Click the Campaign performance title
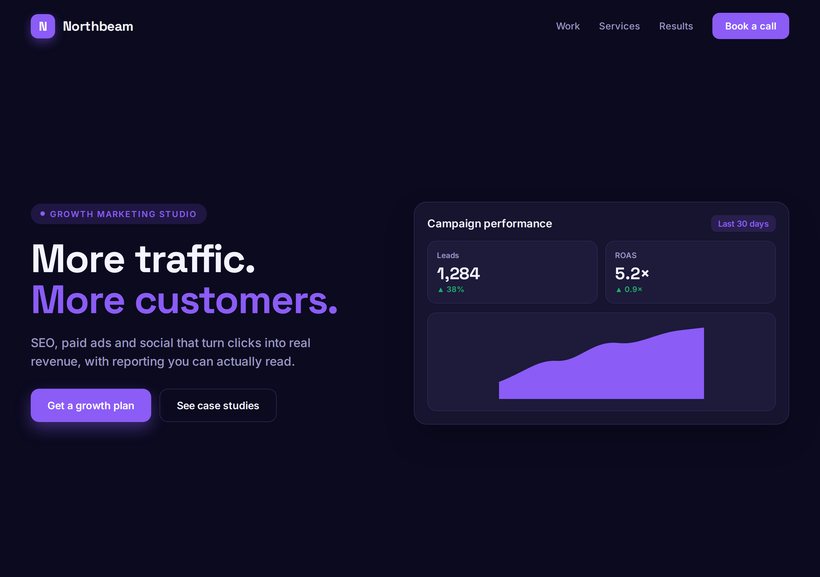Screen dimensions: 820x577 click(489, 224)
